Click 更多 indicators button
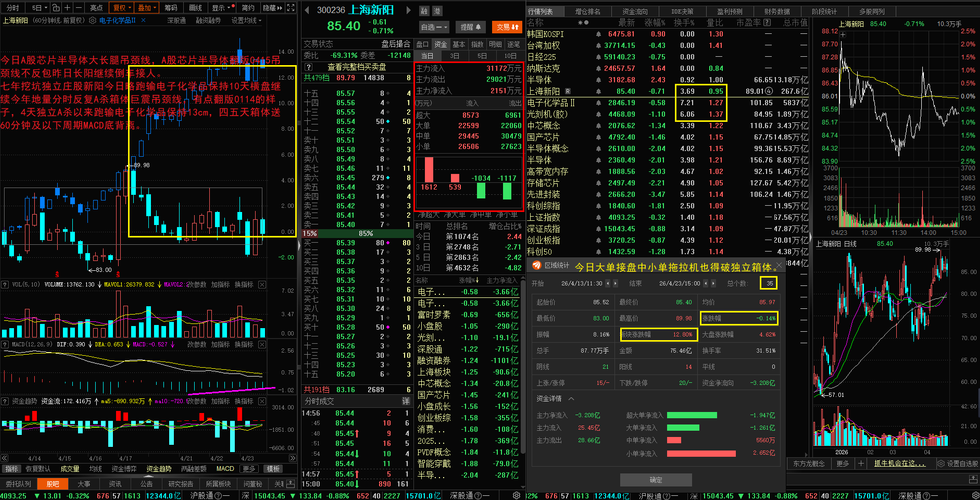 coord(249,468)
